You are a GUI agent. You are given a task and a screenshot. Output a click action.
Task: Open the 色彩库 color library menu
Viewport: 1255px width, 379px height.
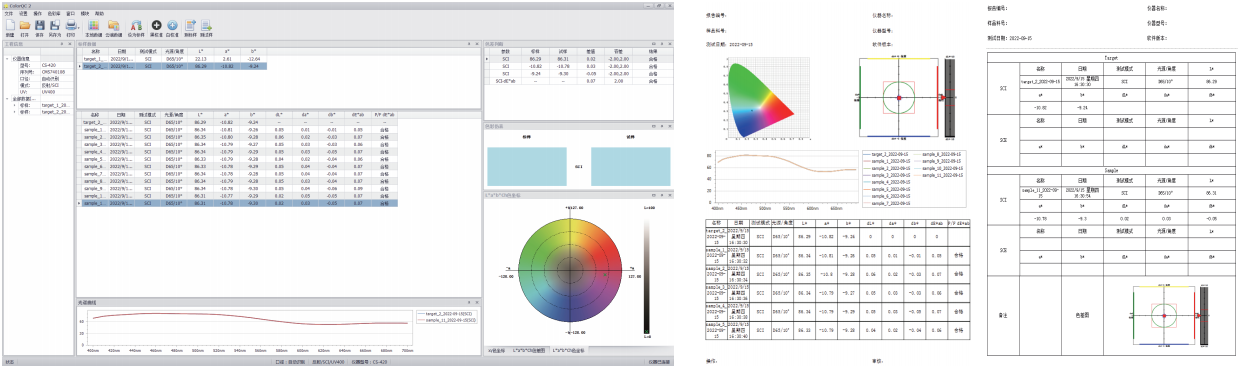(54, 13)
